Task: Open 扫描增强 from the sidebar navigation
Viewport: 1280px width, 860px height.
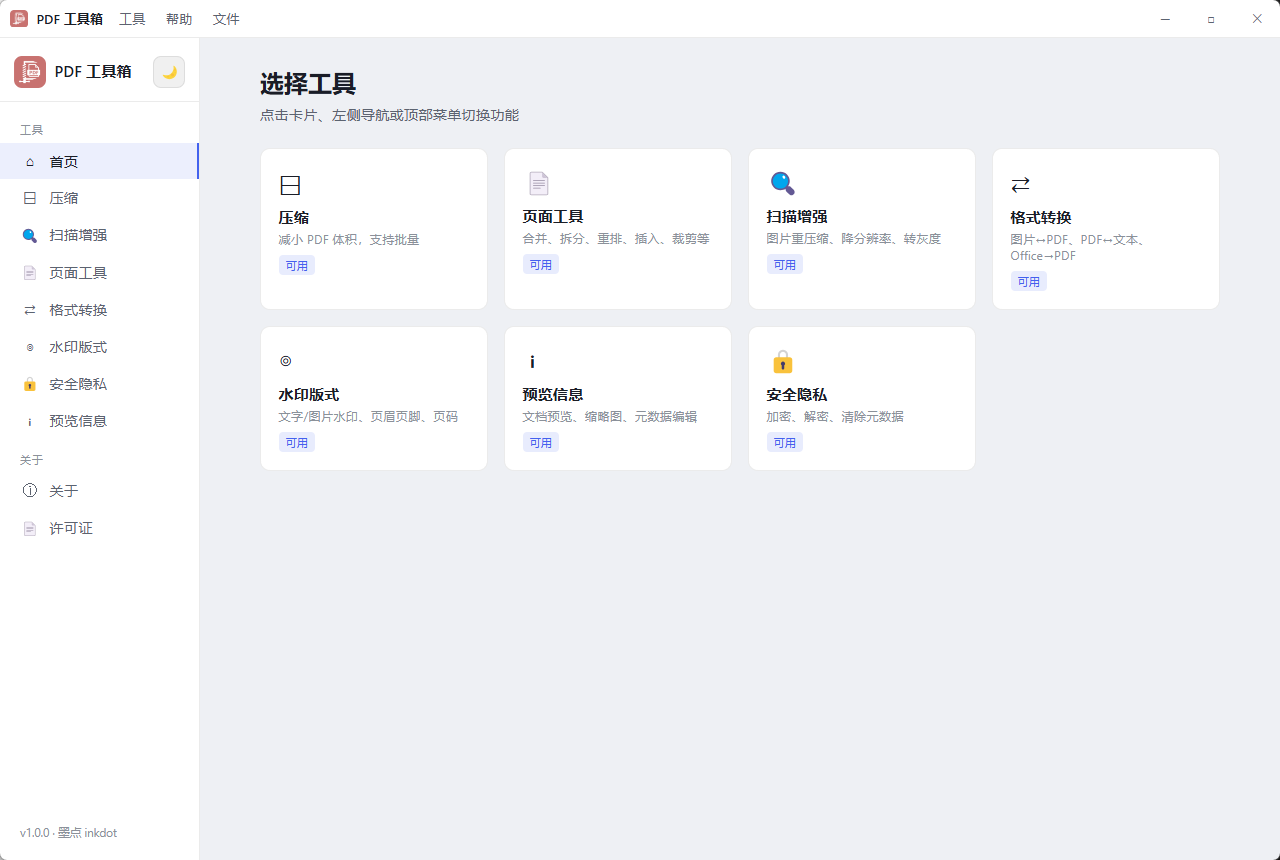Action: 99,236
